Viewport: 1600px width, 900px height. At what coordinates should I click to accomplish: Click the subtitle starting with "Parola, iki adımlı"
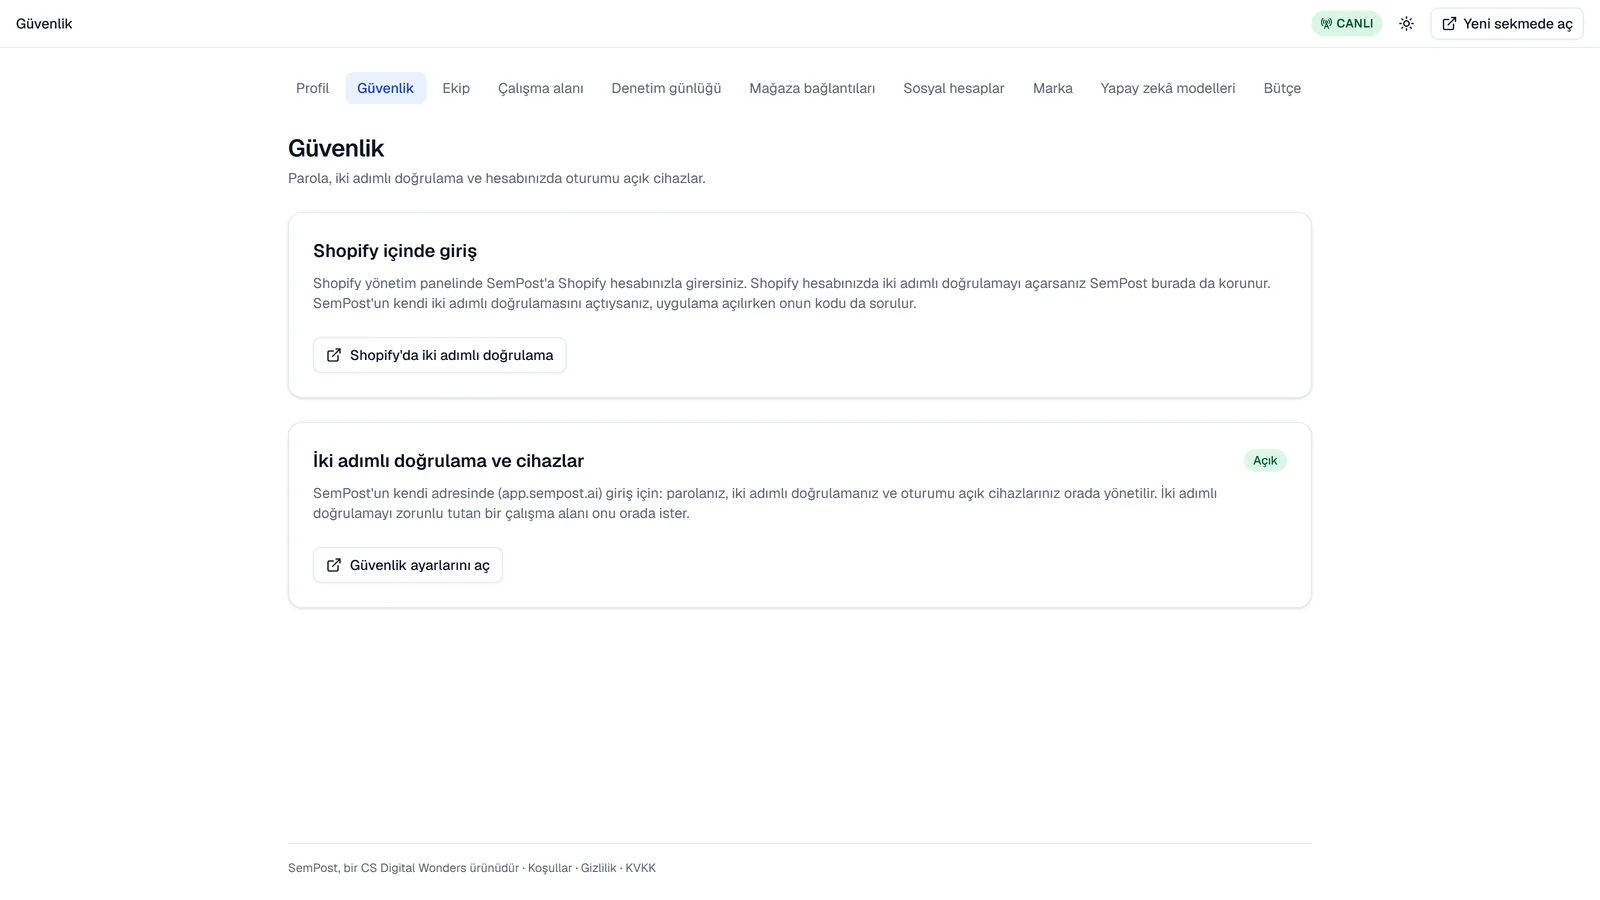point(497,178)
